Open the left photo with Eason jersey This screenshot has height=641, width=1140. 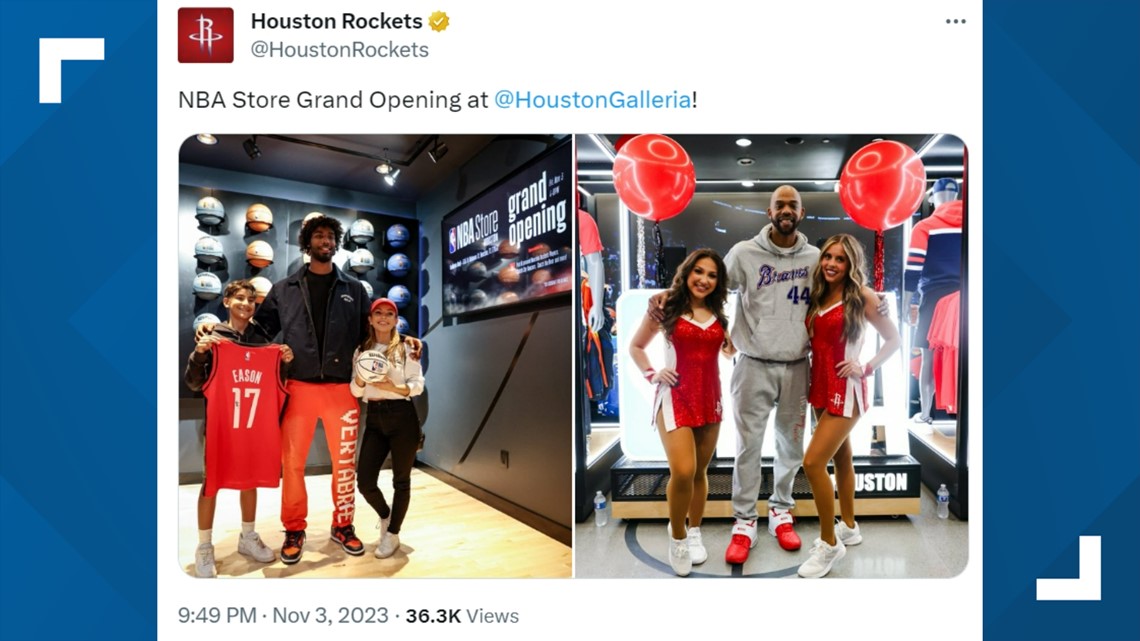375,356
